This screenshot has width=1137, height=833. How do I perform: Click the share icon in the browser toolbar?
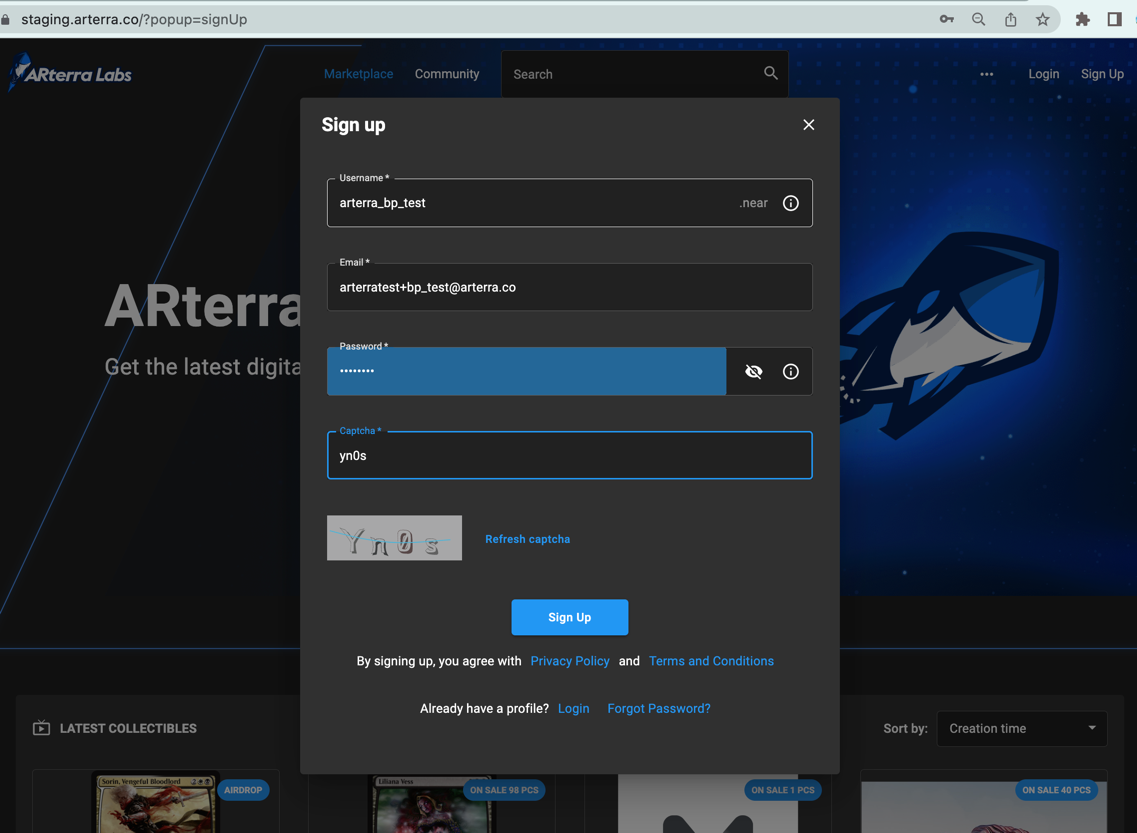[x=1010, y=18]
